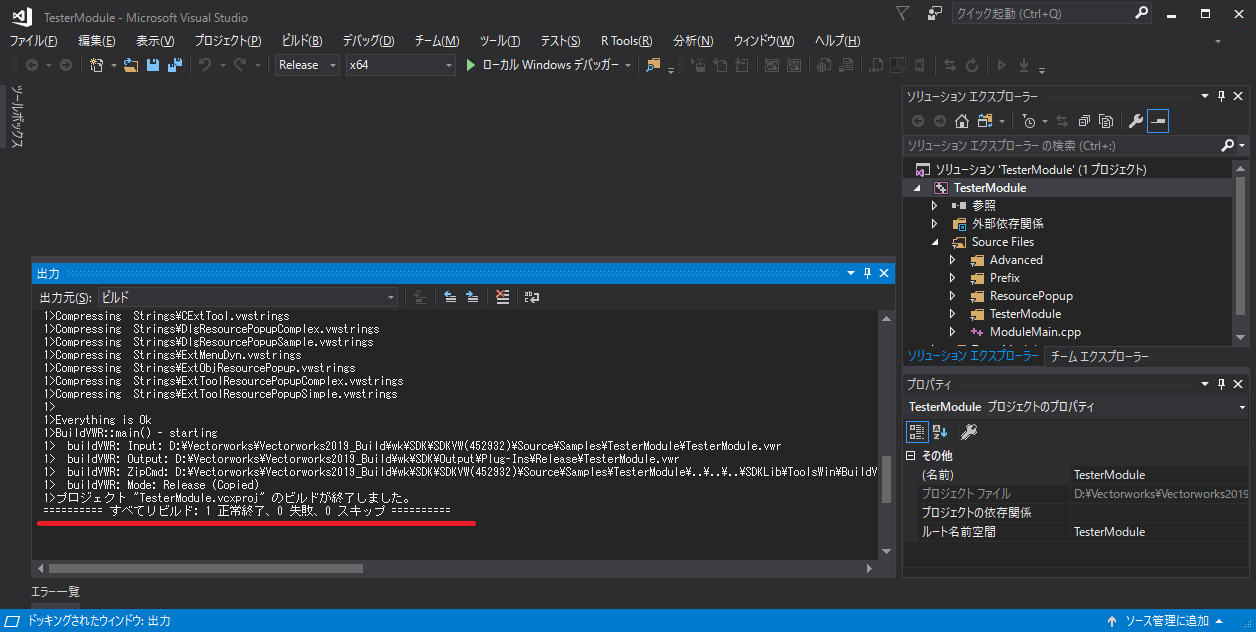Click the Output vertical scrollbar thumb
Screen dimensions: 1256x632
(x=885, y=481)
